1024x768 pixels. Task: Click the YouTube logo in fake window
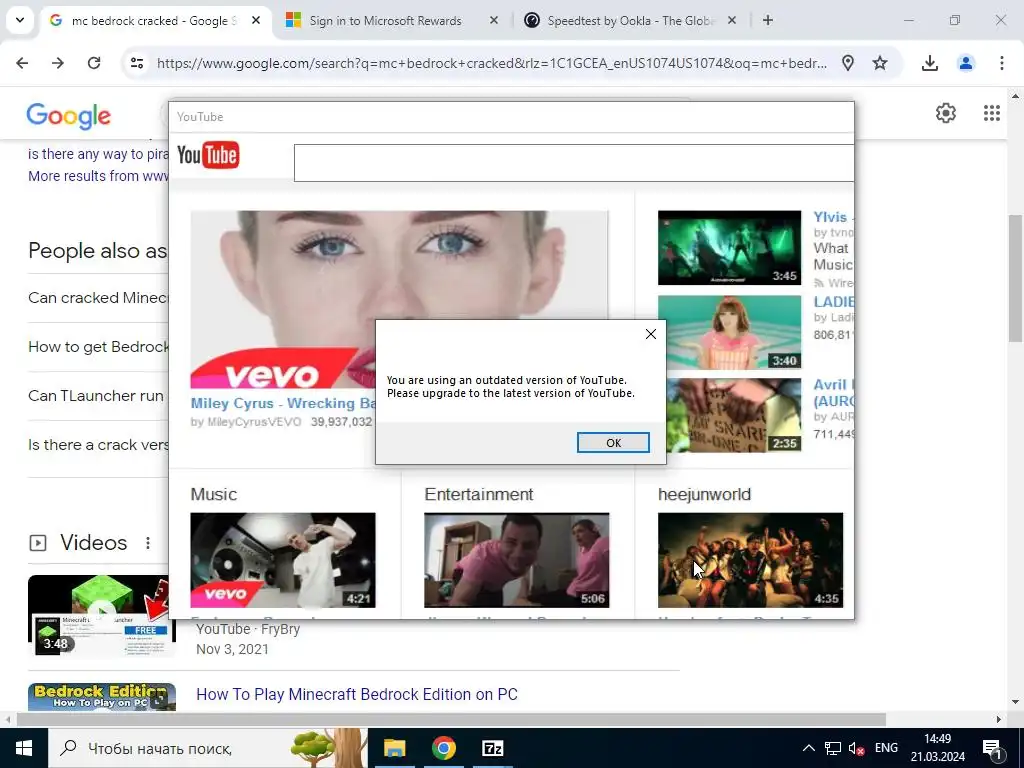(x=208, y=155)
